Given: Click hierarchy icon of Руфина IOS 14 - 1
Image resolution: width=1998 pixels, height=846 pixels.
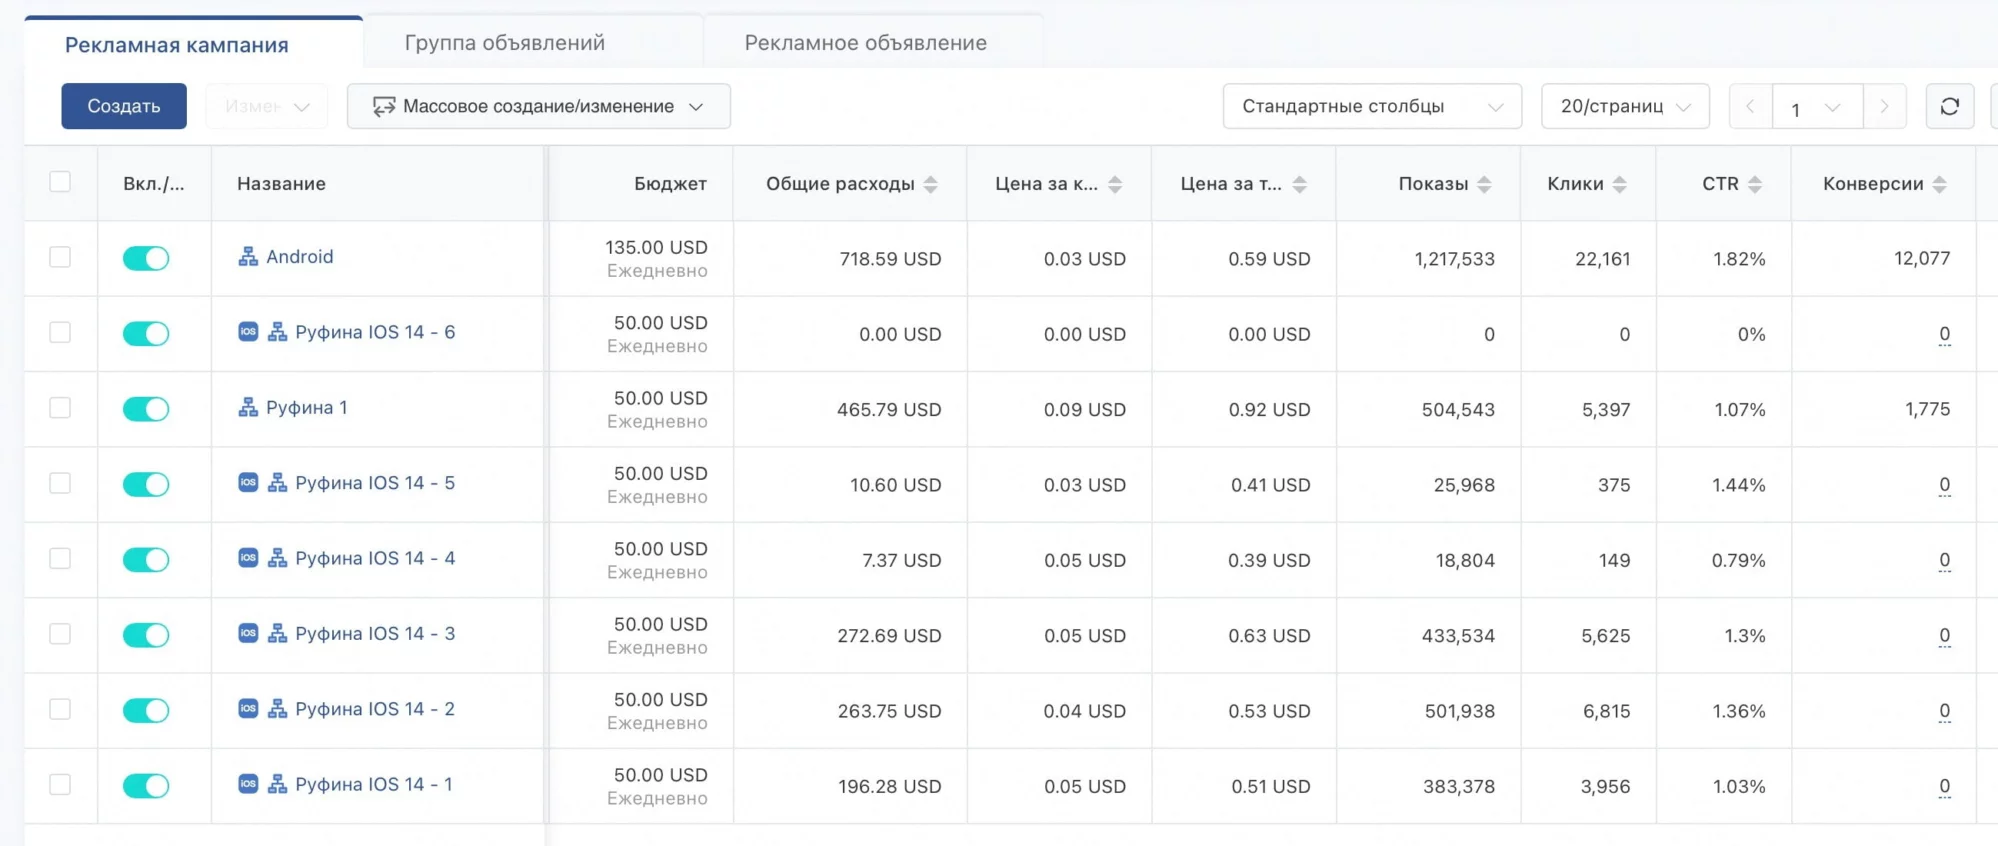Looking at the screenshot, I should point(278,784).
